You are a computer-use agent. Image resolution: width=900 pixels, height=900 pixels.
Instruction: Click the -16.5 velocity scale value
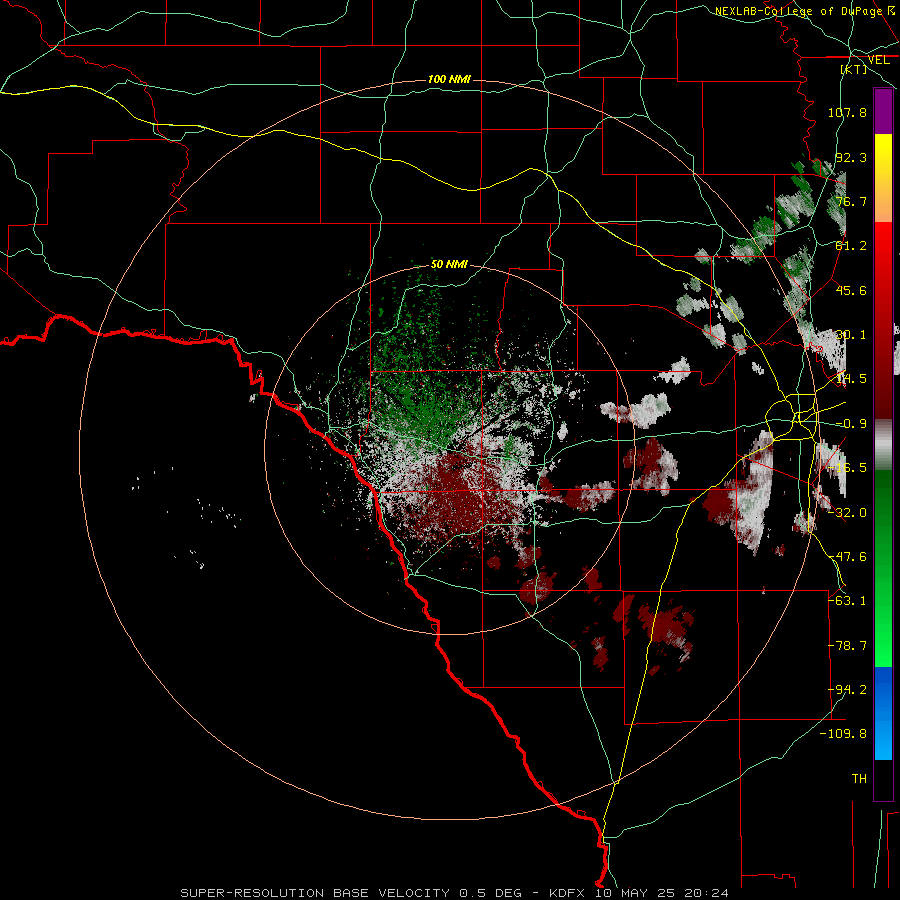point(847,468)
